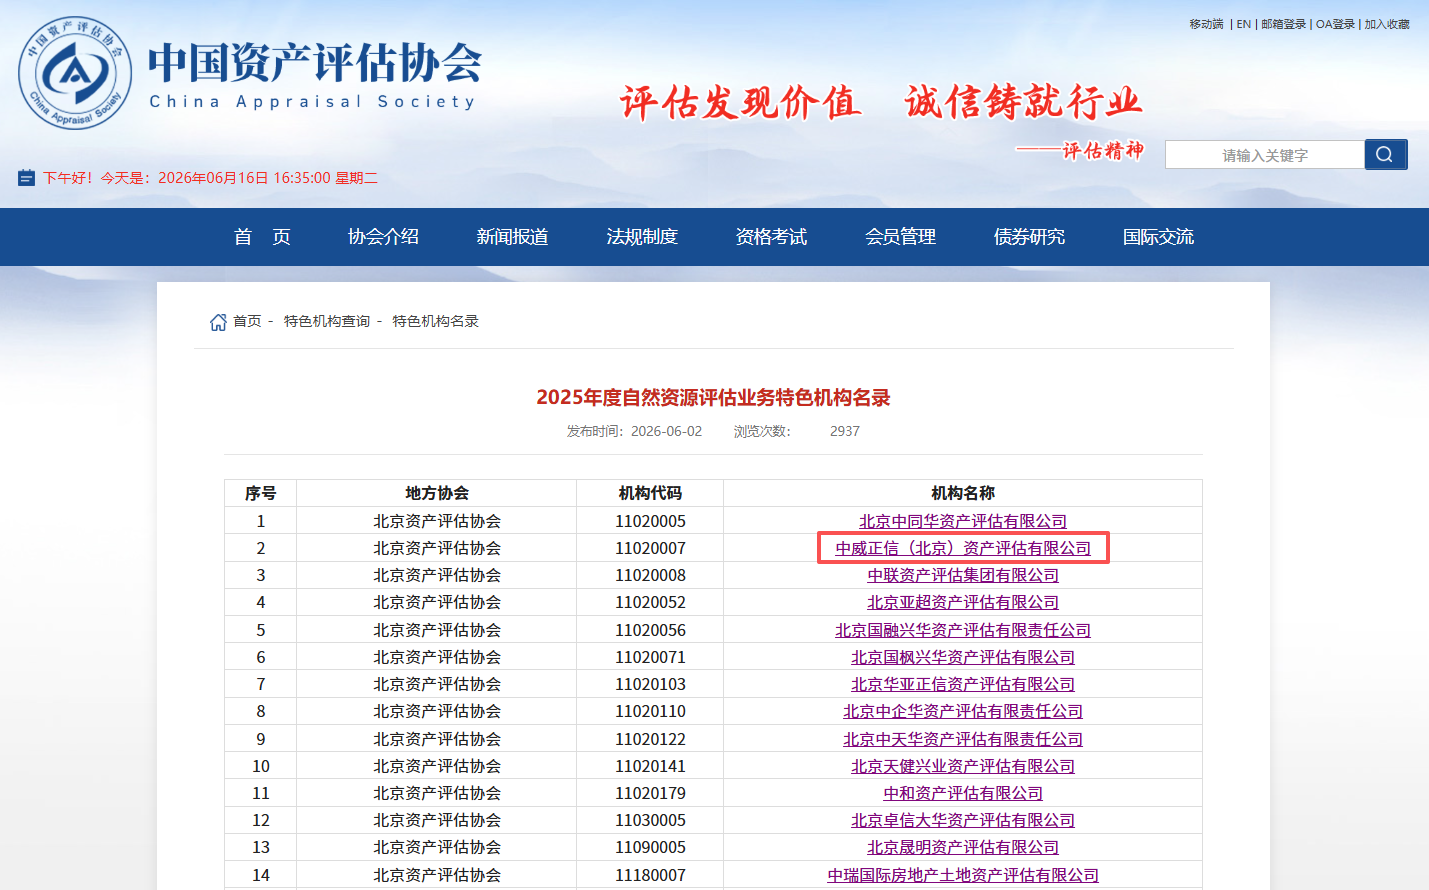Click the 移动端 link at top right
This screenshot has width=1429, height=890.
click(1206, 24)
